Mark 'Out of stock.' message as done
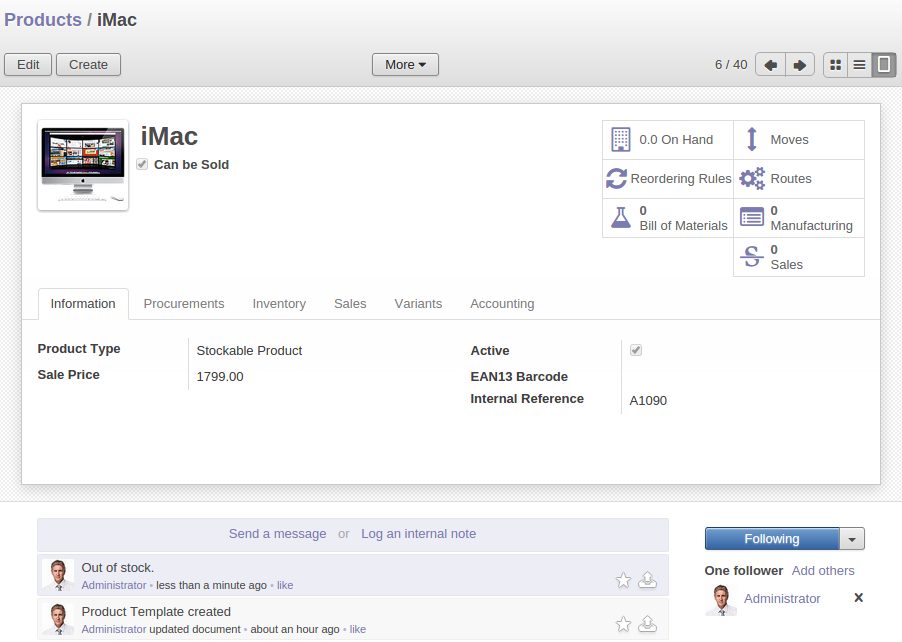 coord(648,580)
